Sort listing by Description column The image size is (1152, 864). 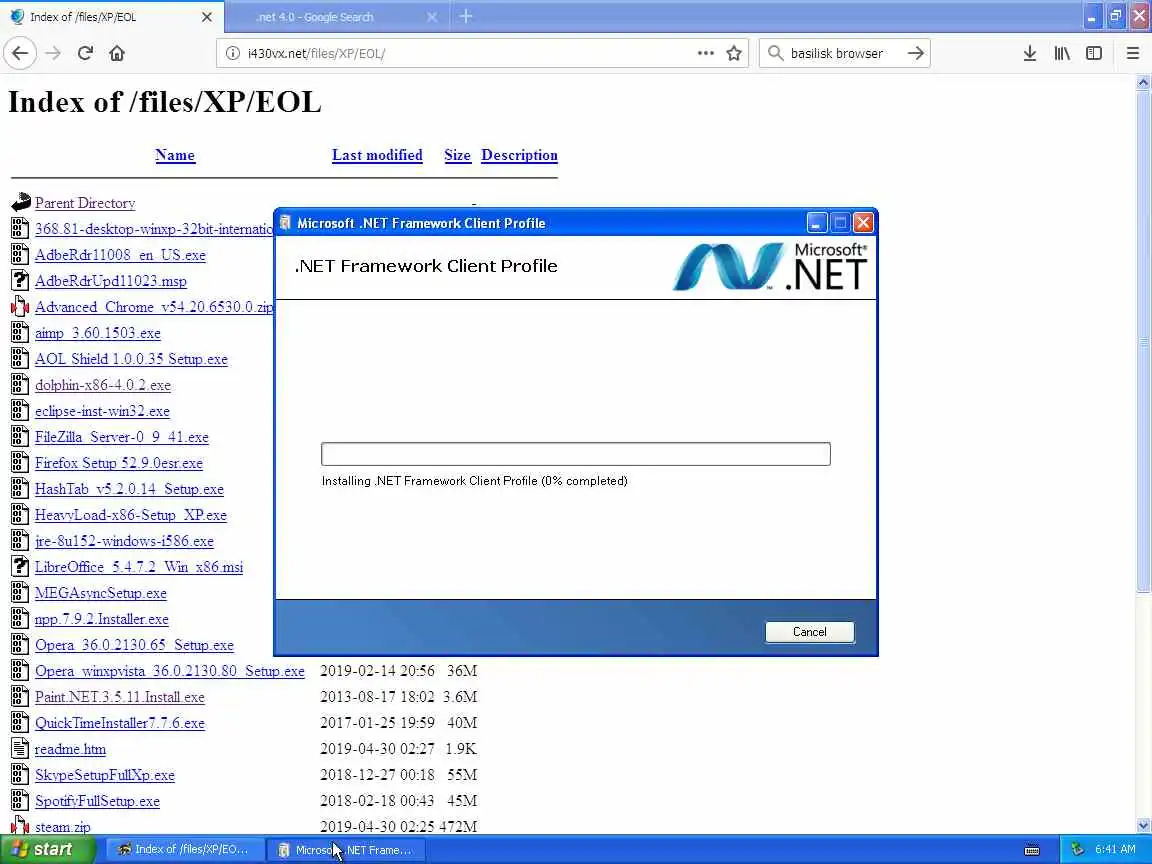[x=519, y=155]
